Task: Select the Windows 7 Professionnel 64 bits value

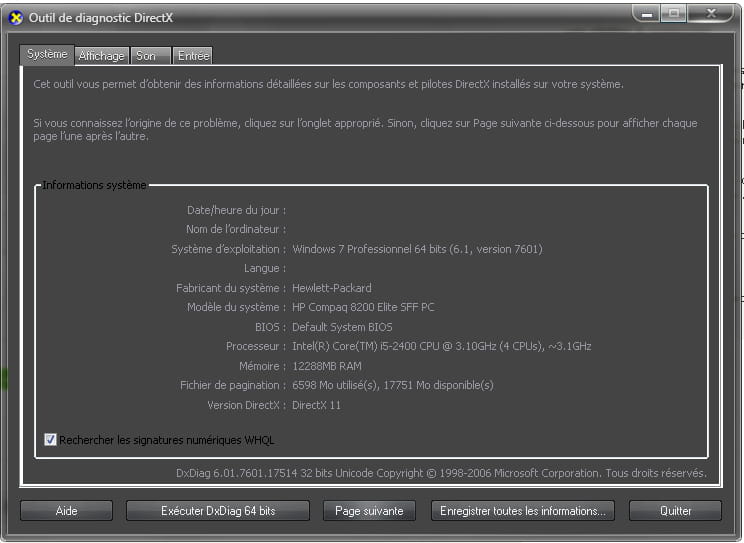Action: tap(417, 249)
